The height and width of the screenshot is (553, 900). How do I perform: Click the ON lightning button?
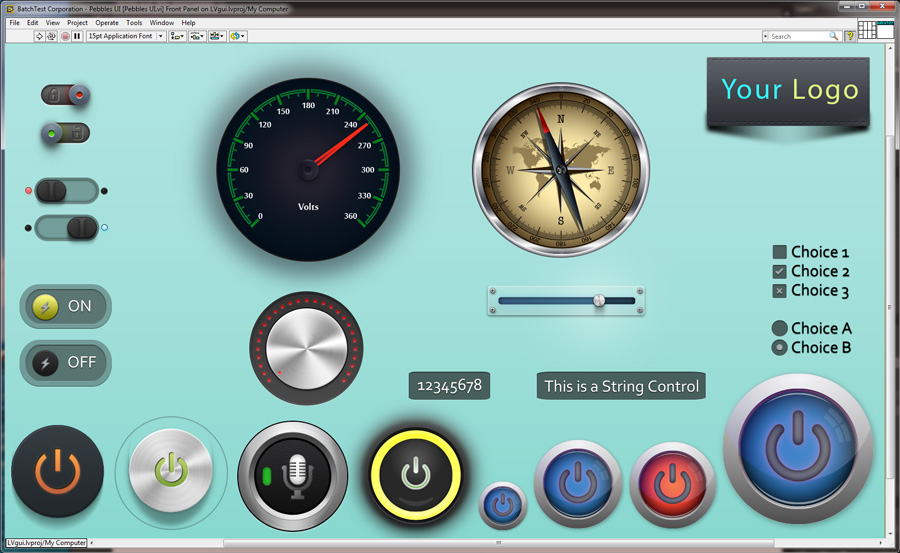[x=65, y=307]
